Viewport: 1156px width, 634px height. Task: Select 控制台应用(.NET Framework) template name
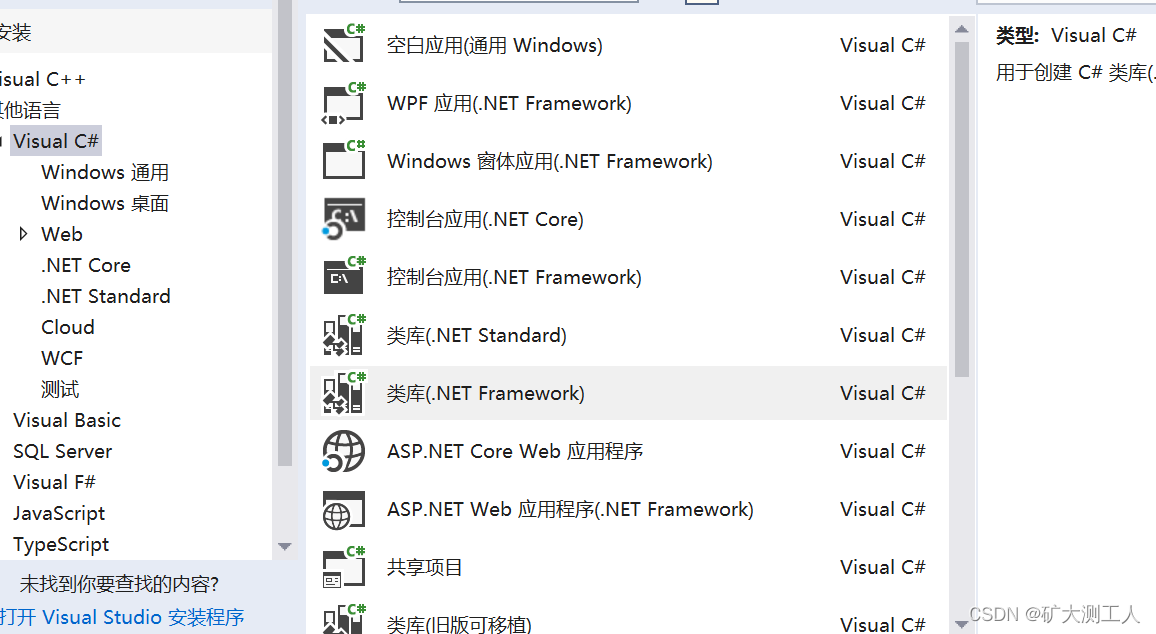pos(514,277)
